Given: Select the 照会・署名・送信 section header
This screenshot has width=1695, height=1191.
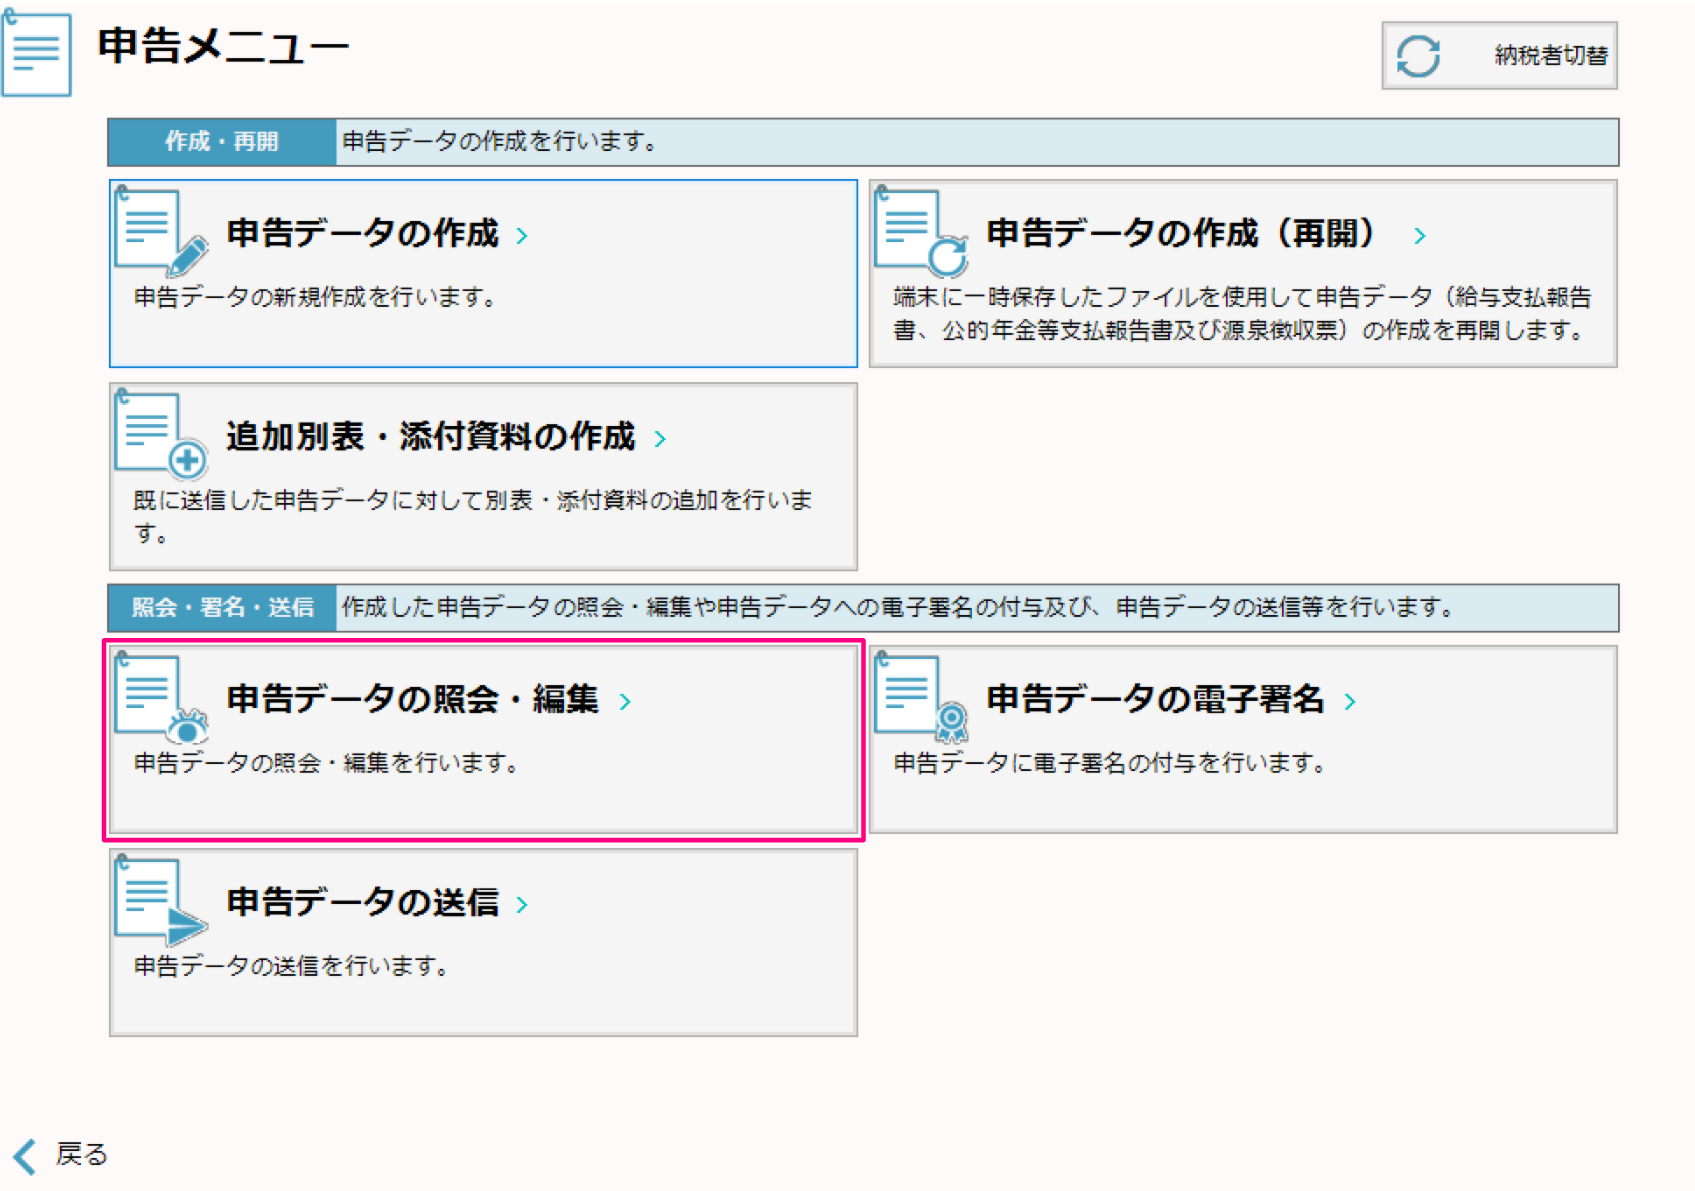Looking at the screenshot, I should click(221, 608).
